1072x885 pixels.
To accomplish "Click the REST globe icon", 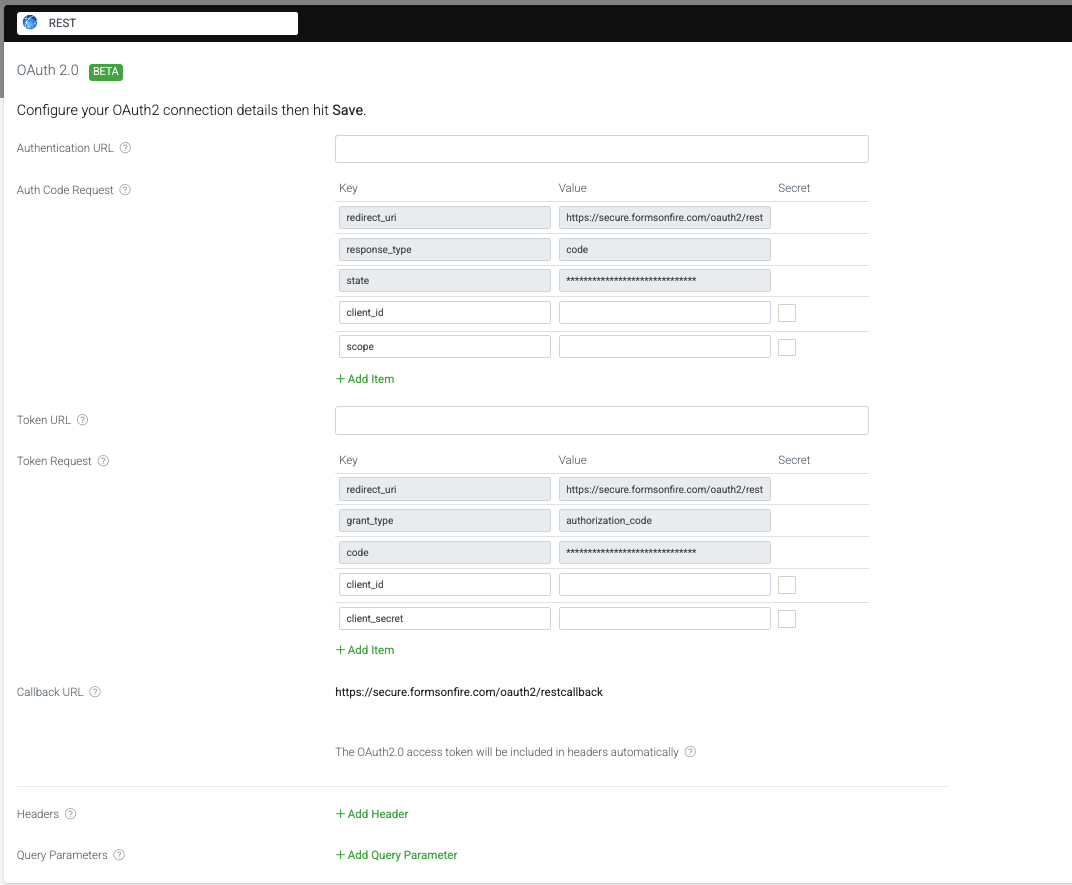I will tap(30, 23).
